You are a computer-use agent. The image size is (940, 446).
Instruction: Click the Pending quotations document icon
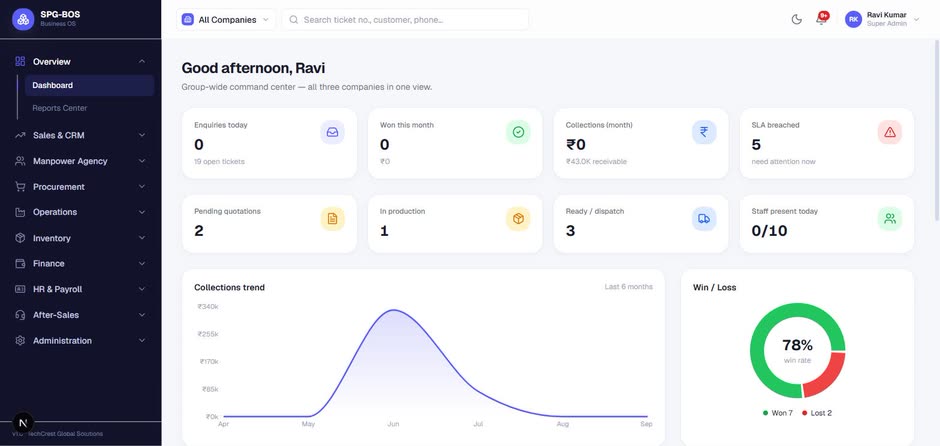coord(332,219)
